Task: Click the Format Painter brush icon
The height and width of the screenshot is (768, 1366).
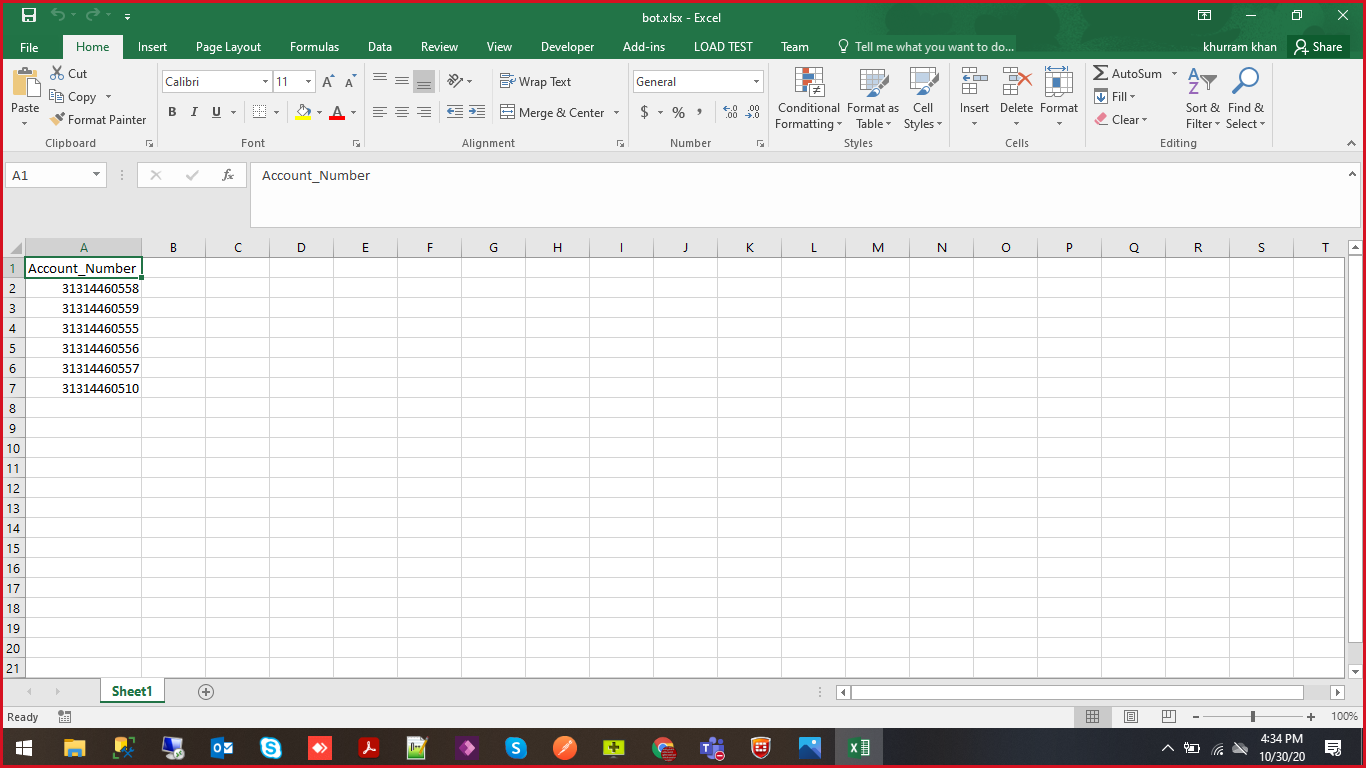Action: [57, 120]
